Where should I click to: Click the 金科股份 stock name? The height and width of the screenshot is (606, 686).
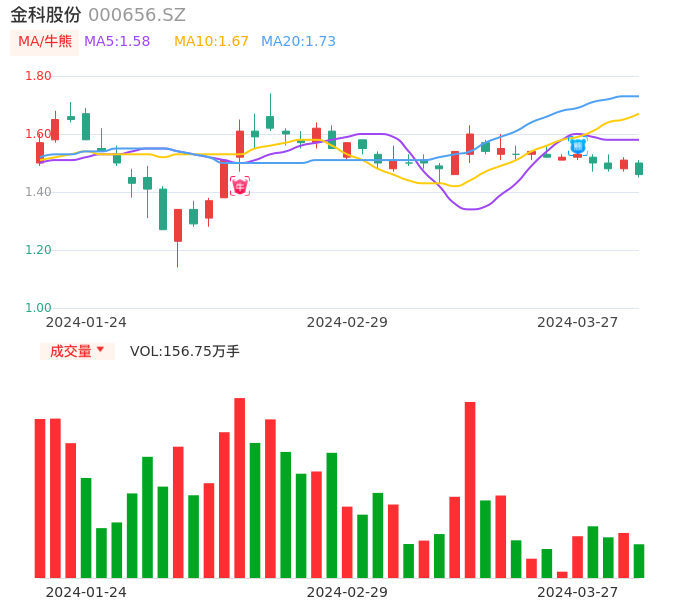[46, 15]
